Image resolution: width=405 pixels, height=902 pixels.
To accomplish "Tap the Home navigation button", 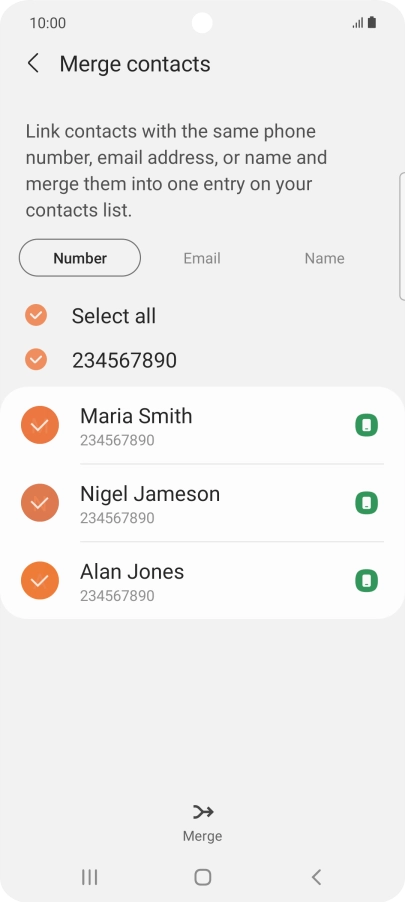I will (x=202, y=877).
